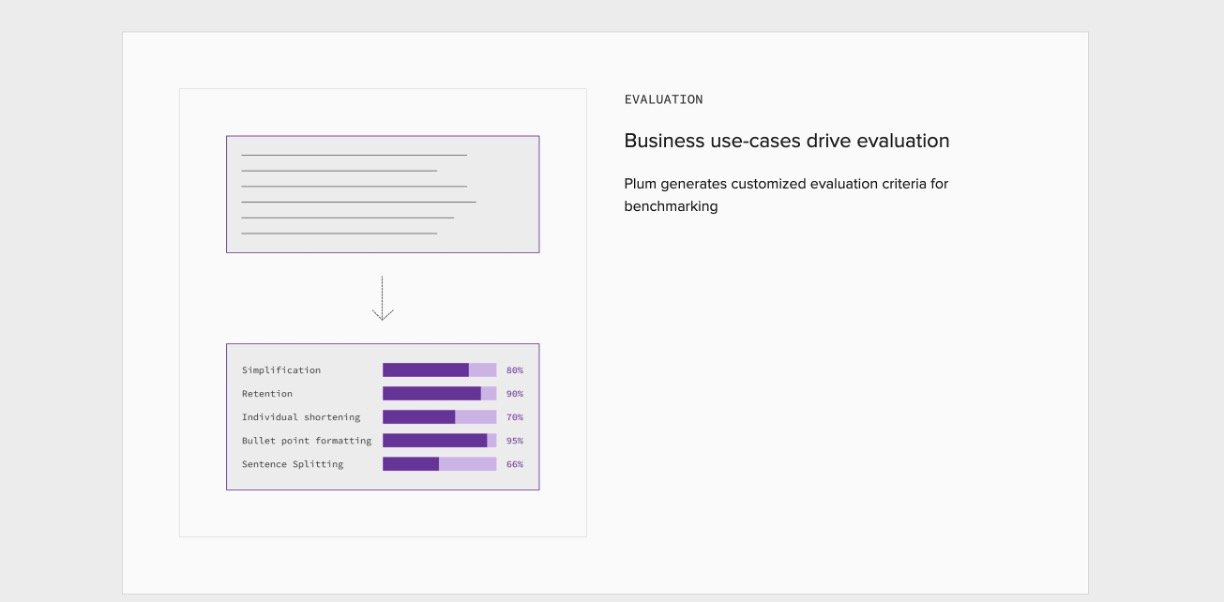The width and height of the screenshot is (1224, 602).
Task: Click the Retention progress bar
Action: coord(439,394)
